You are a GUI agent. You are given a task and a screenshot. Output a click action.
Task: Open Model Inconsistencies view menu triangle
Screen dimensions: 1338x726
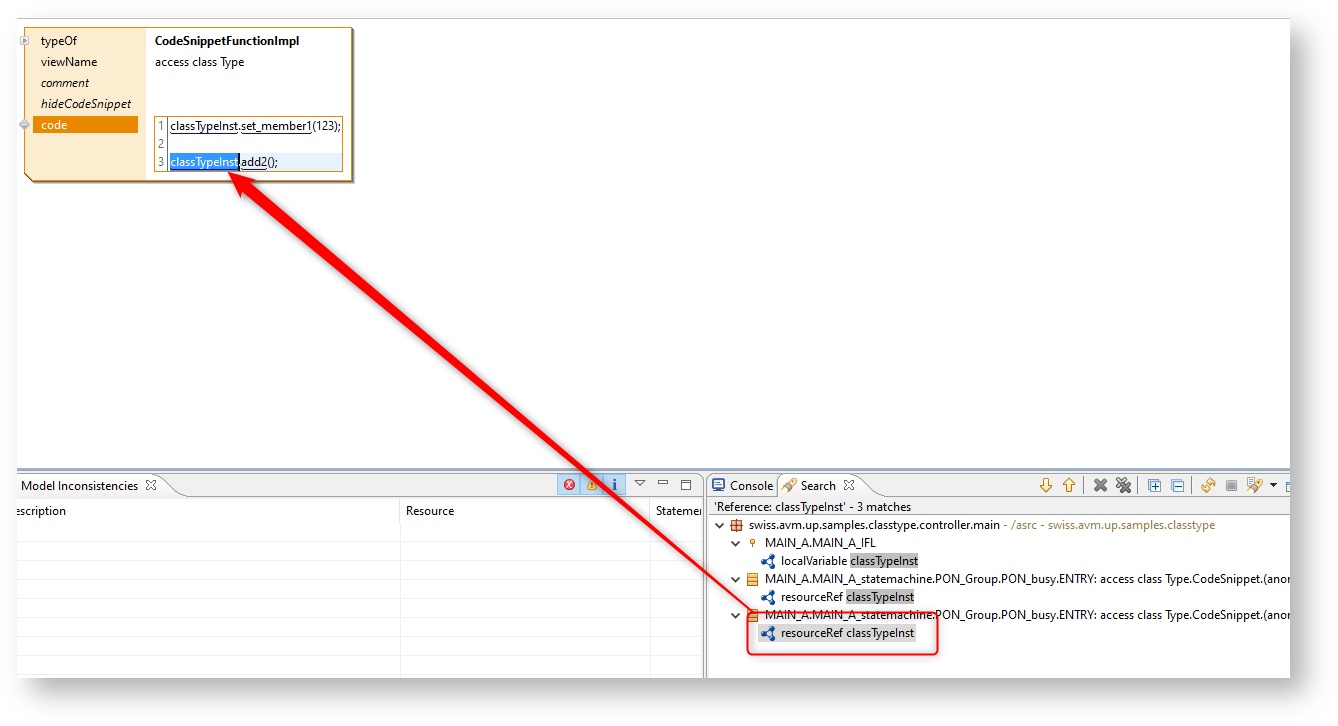coord(640,484)
